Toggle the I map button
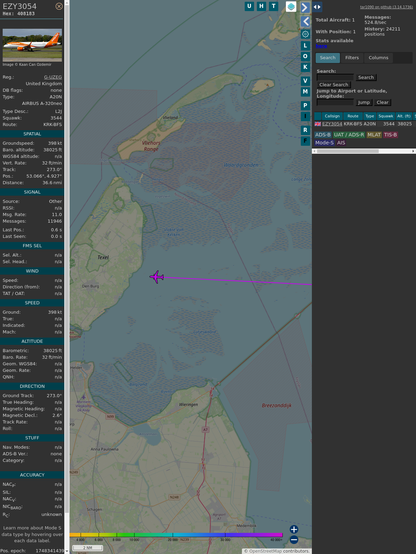This screenshot has height=554, width=416. click(x=305, y=116)
